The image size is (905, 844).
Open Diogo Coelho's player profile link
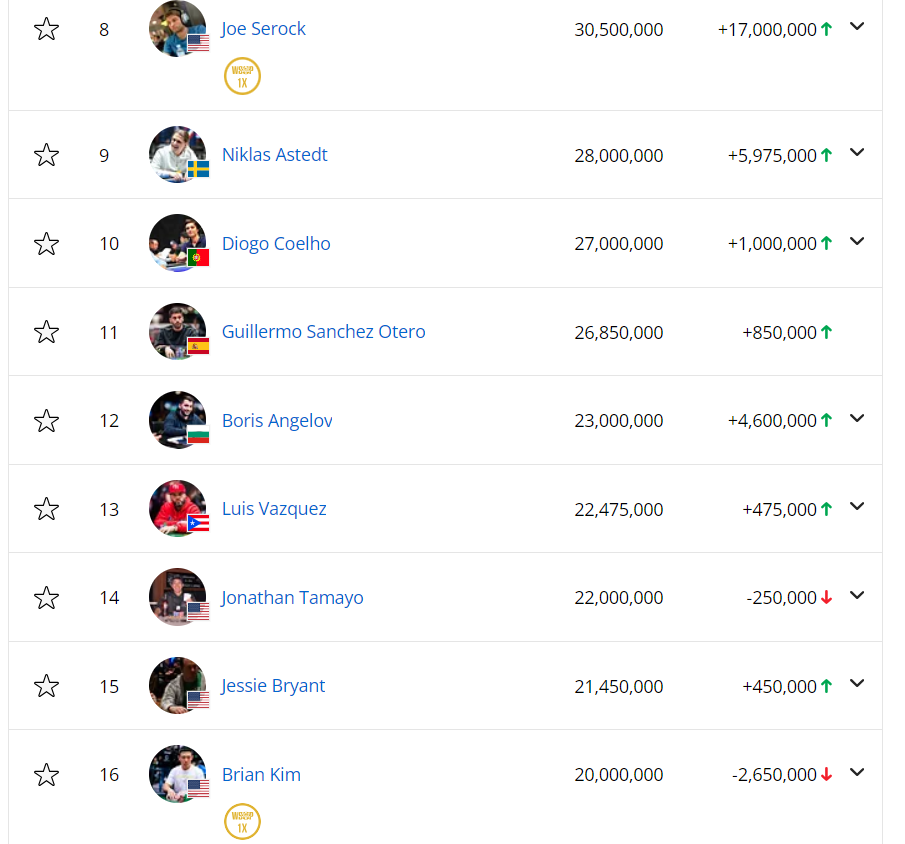pyautogui.click(x=276, y=244)
